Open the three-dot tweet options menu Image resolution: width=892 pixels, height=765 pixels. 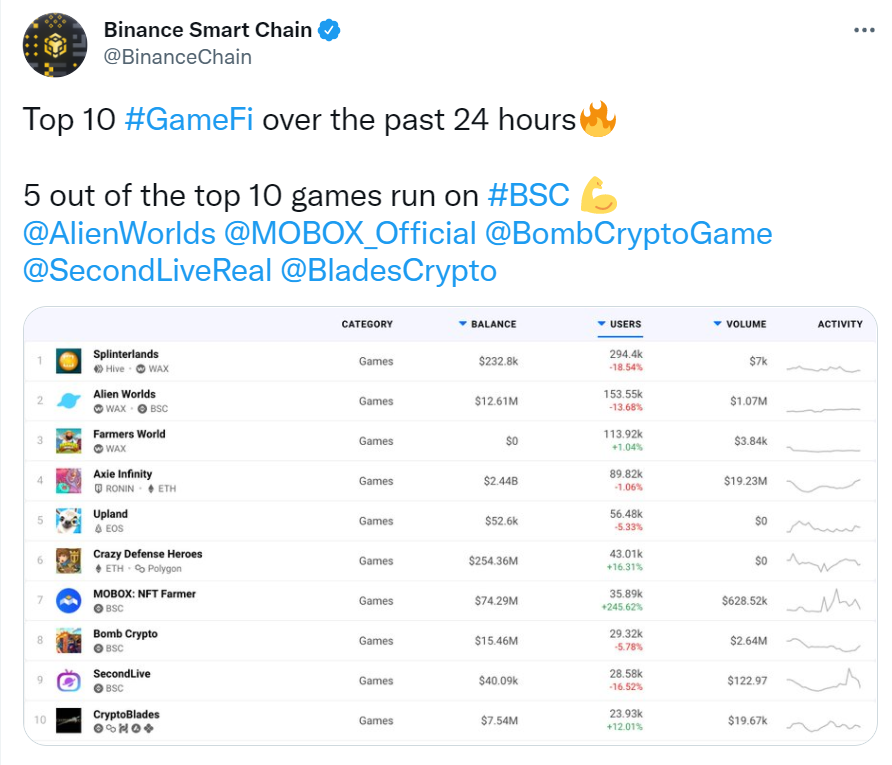[864, 30]
